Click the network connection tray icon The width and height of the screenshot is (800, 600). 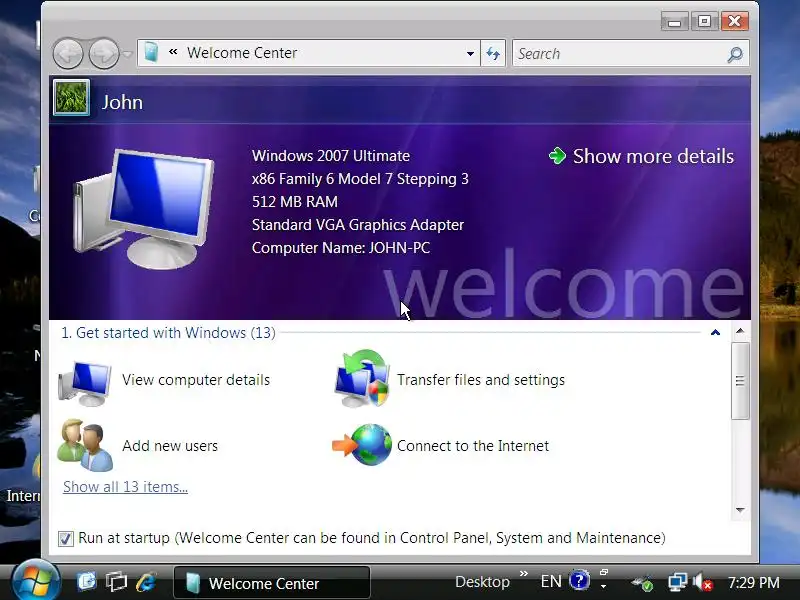click(x=678, y=582)
